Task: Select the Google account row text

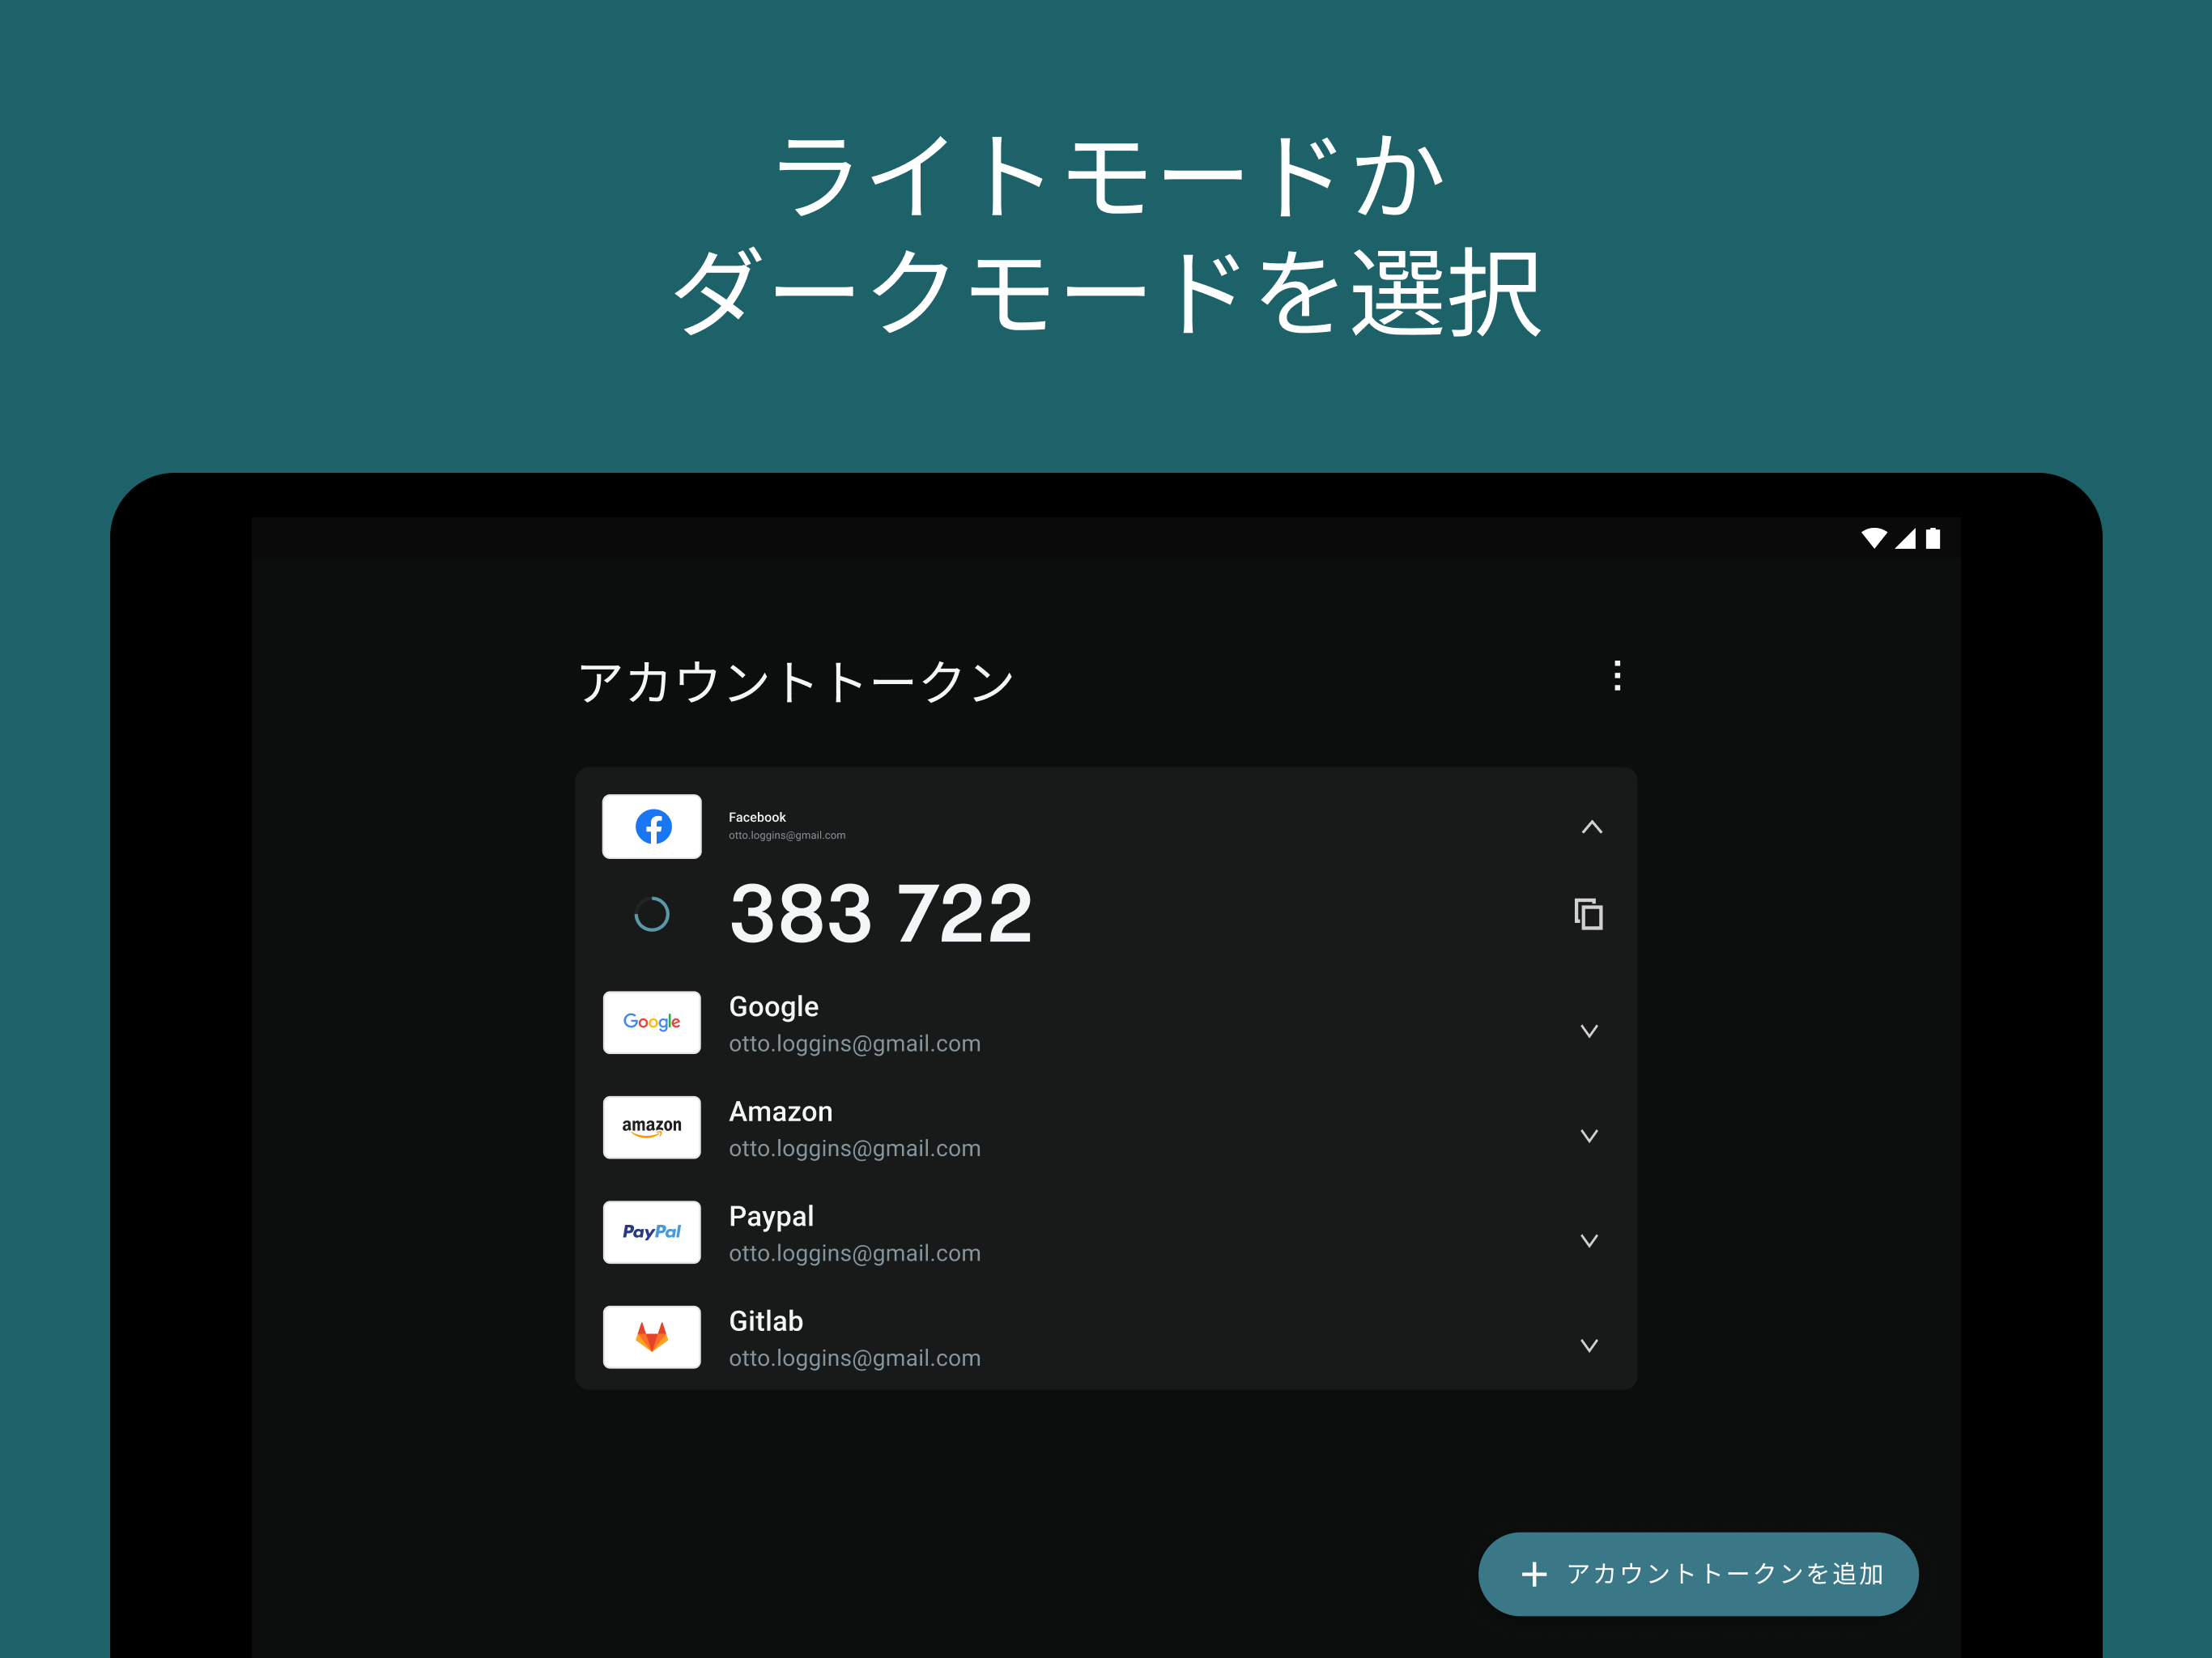Action: point(773,1007)
